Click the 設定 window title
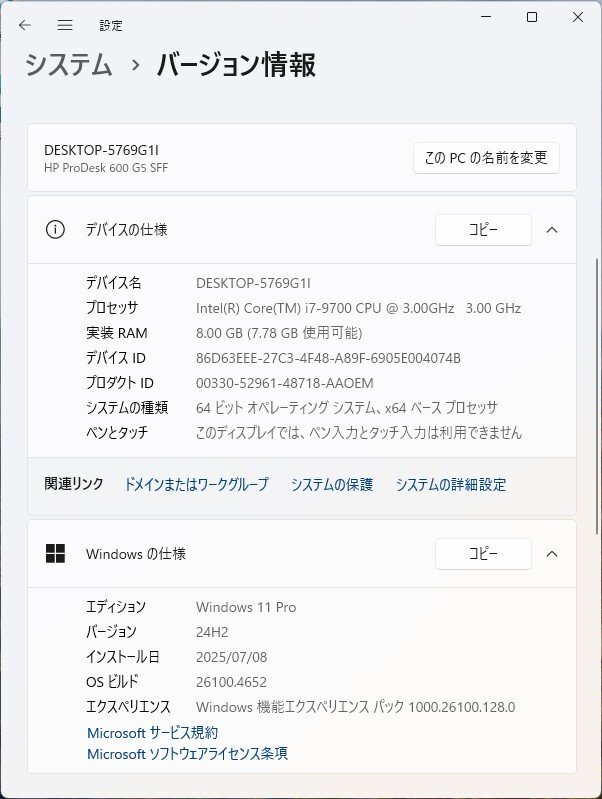This screenshot has width=602, height=799. point(111,25)
